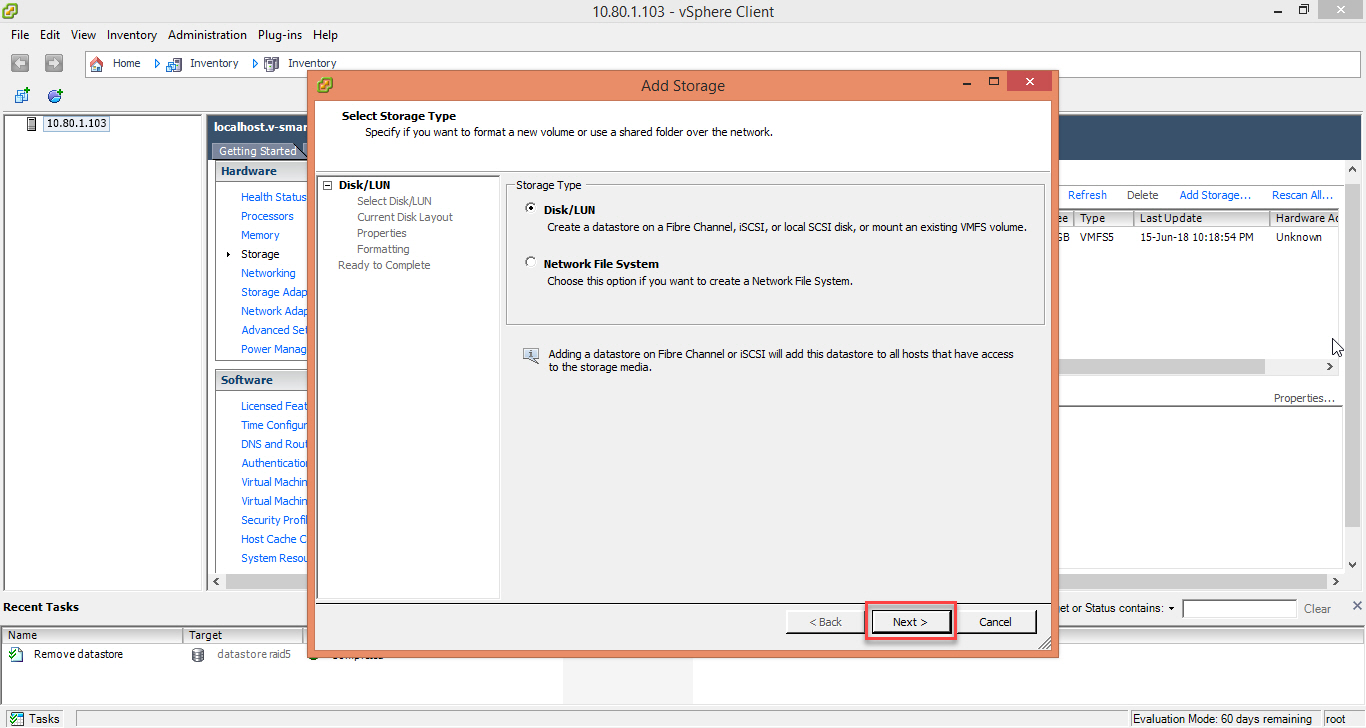This screenshot has height=728, width=1366.
Task: Click the Remove datastore task icon in Recent Tasks
Action: pos(14,654)
